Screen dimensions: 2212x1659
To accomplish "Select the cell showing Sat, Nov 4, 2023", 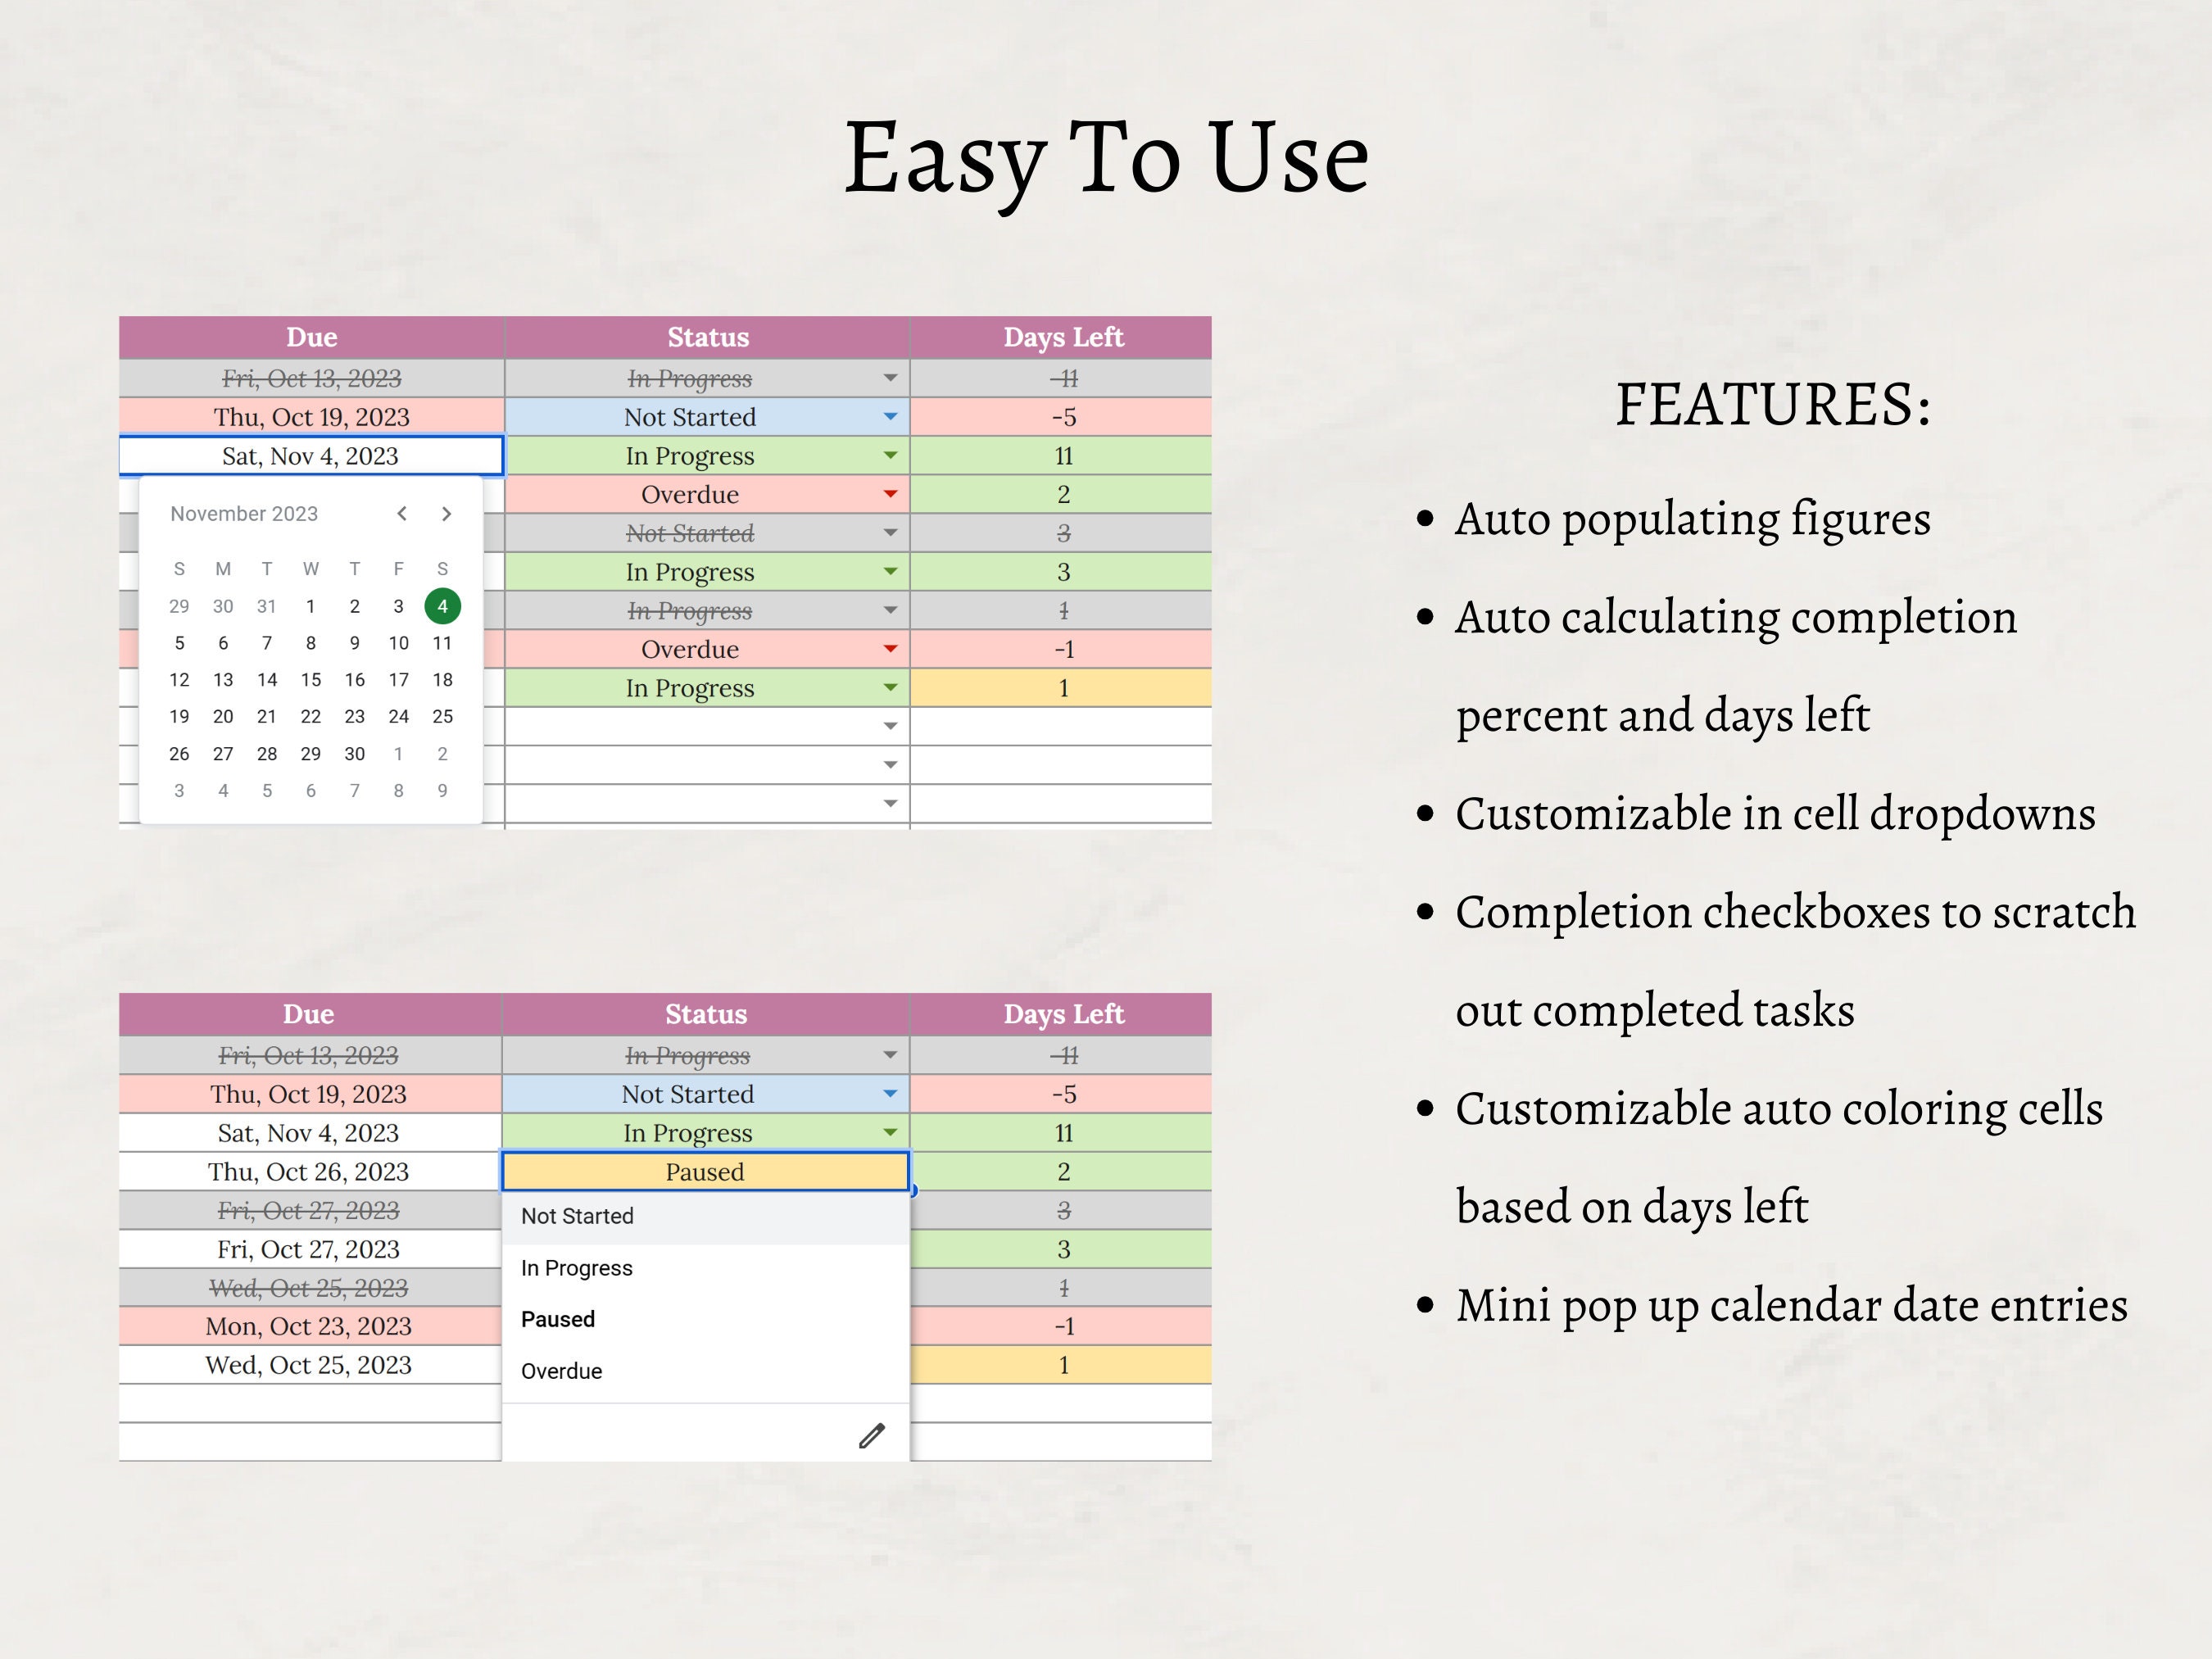I will pyautogui.click(x=310, y=455).
